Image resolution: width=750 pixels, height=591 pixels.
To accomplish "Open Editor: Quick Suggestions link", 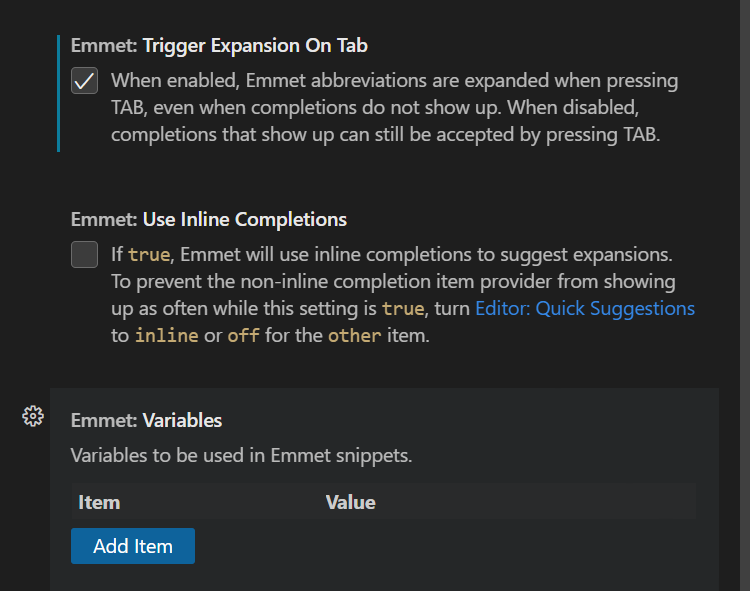I will tap(585, 308).
